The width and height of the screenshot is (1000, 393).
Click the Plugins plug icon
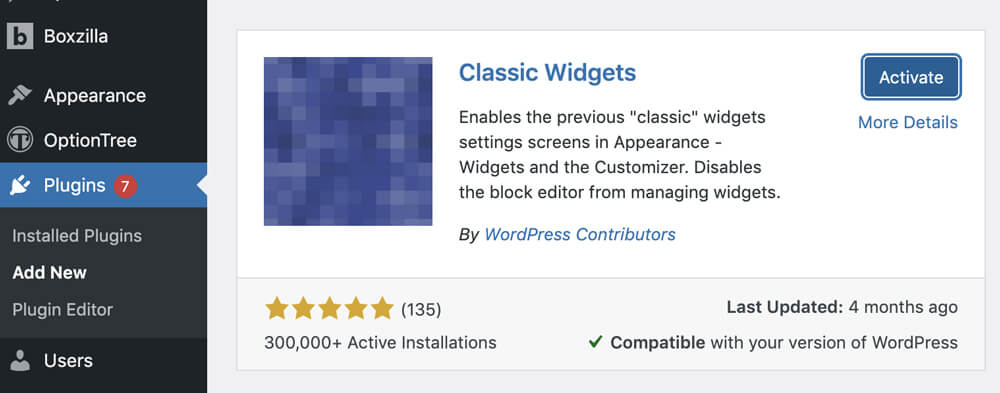point(20,186)
